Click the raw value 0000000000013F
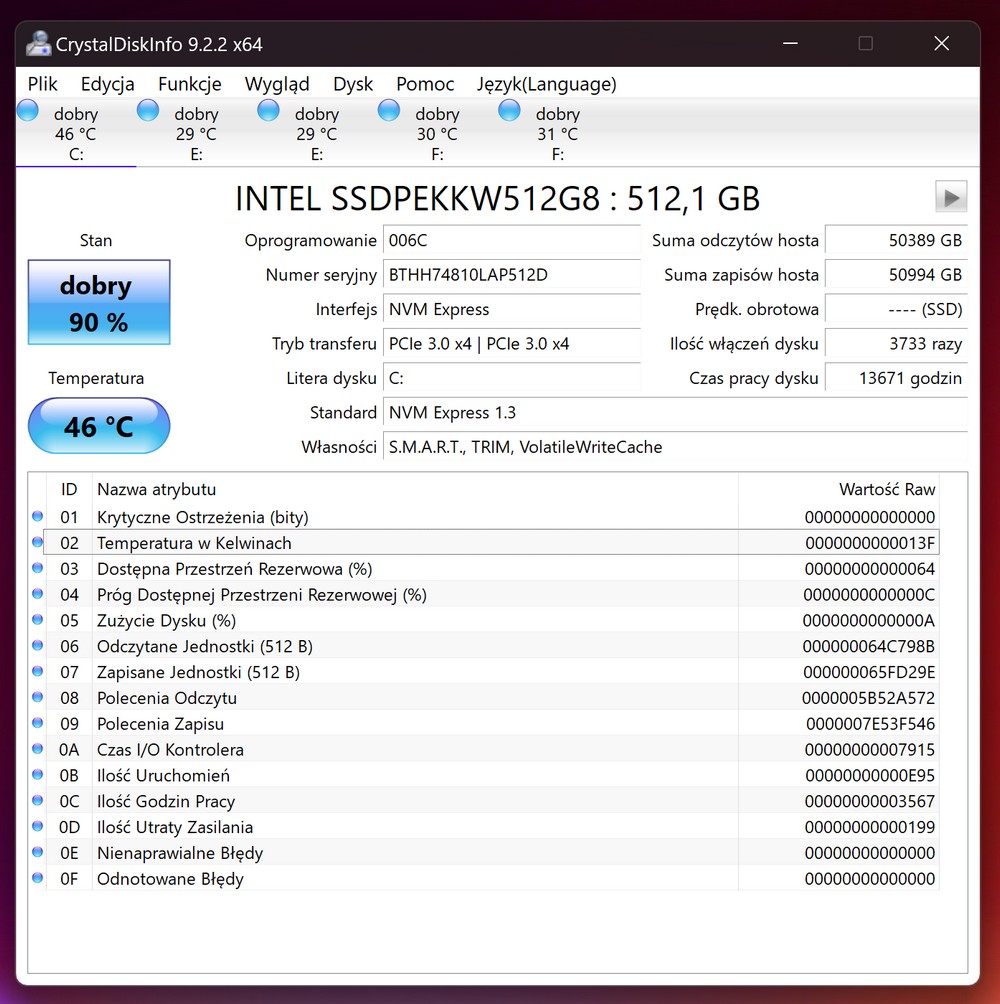 coord(869,543)
